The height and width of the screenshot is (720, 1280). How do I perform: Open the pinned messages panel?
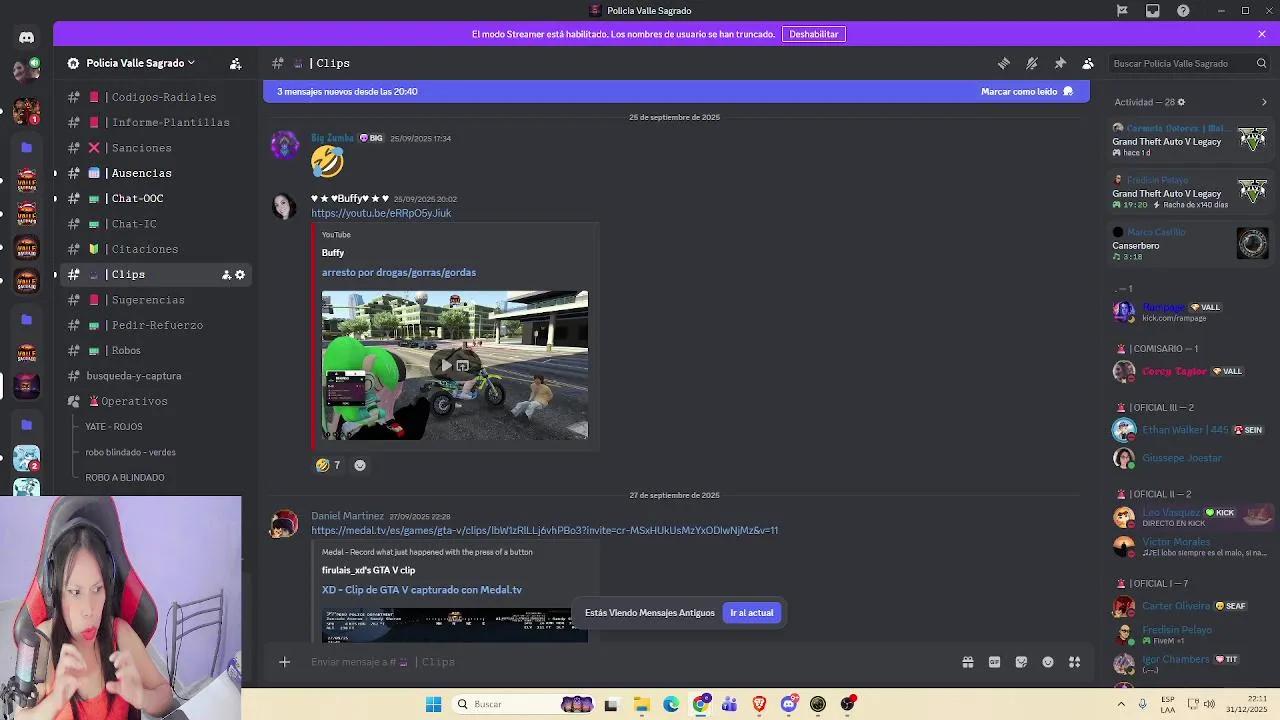(1060, 63)
